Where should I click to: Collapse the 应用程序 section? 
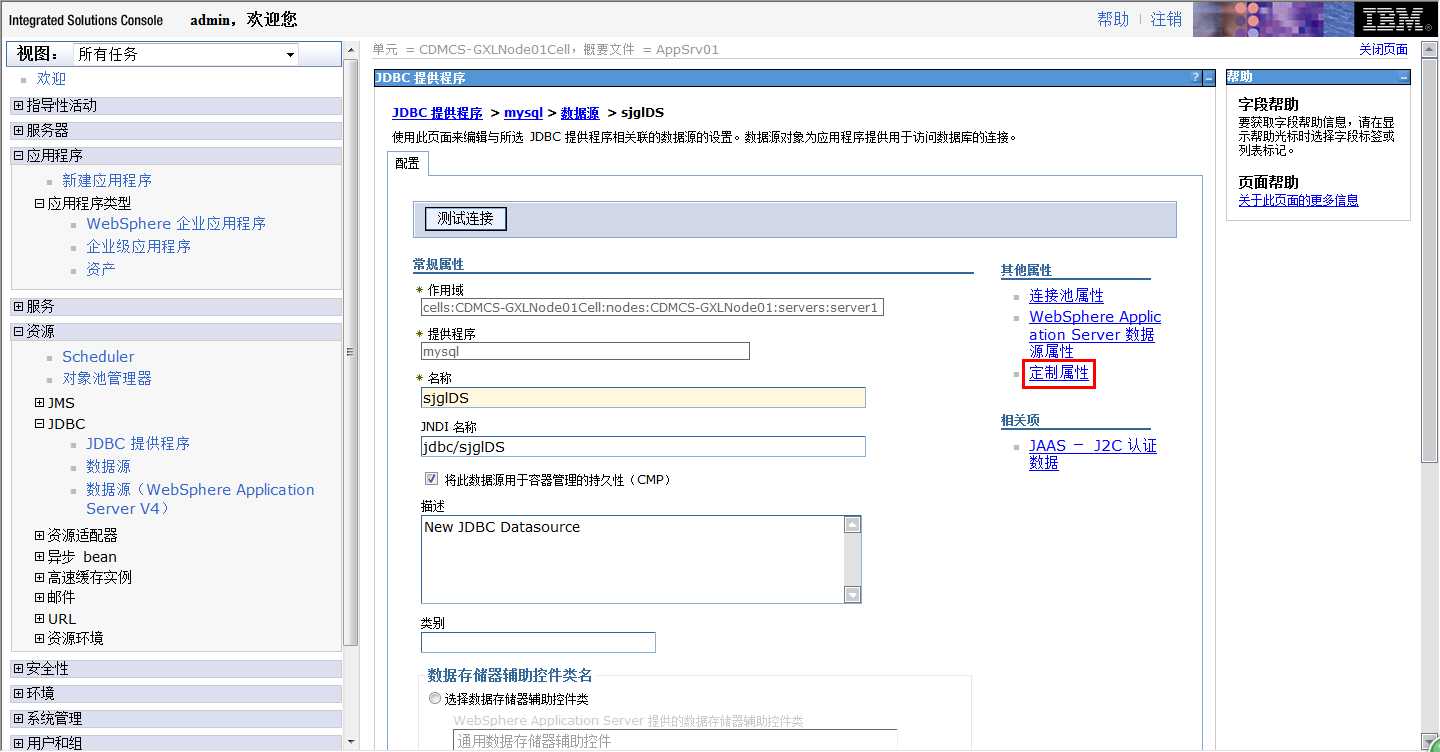point(19,155)
